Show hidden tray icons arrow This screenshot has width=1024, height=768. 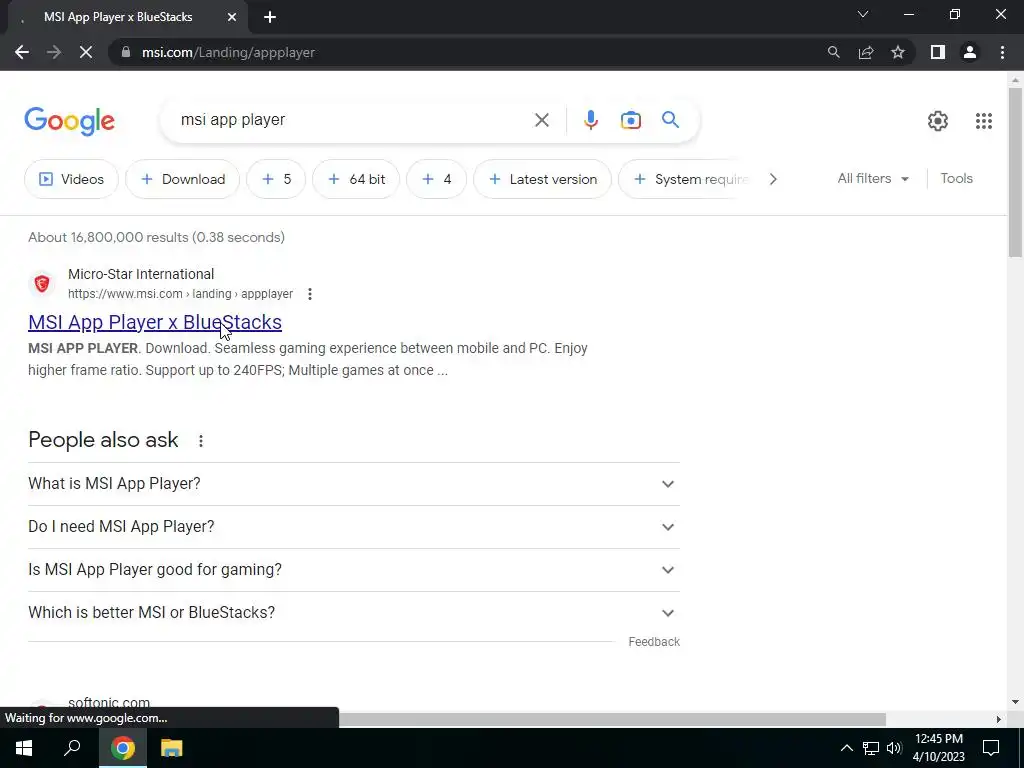tap(846, 748)
